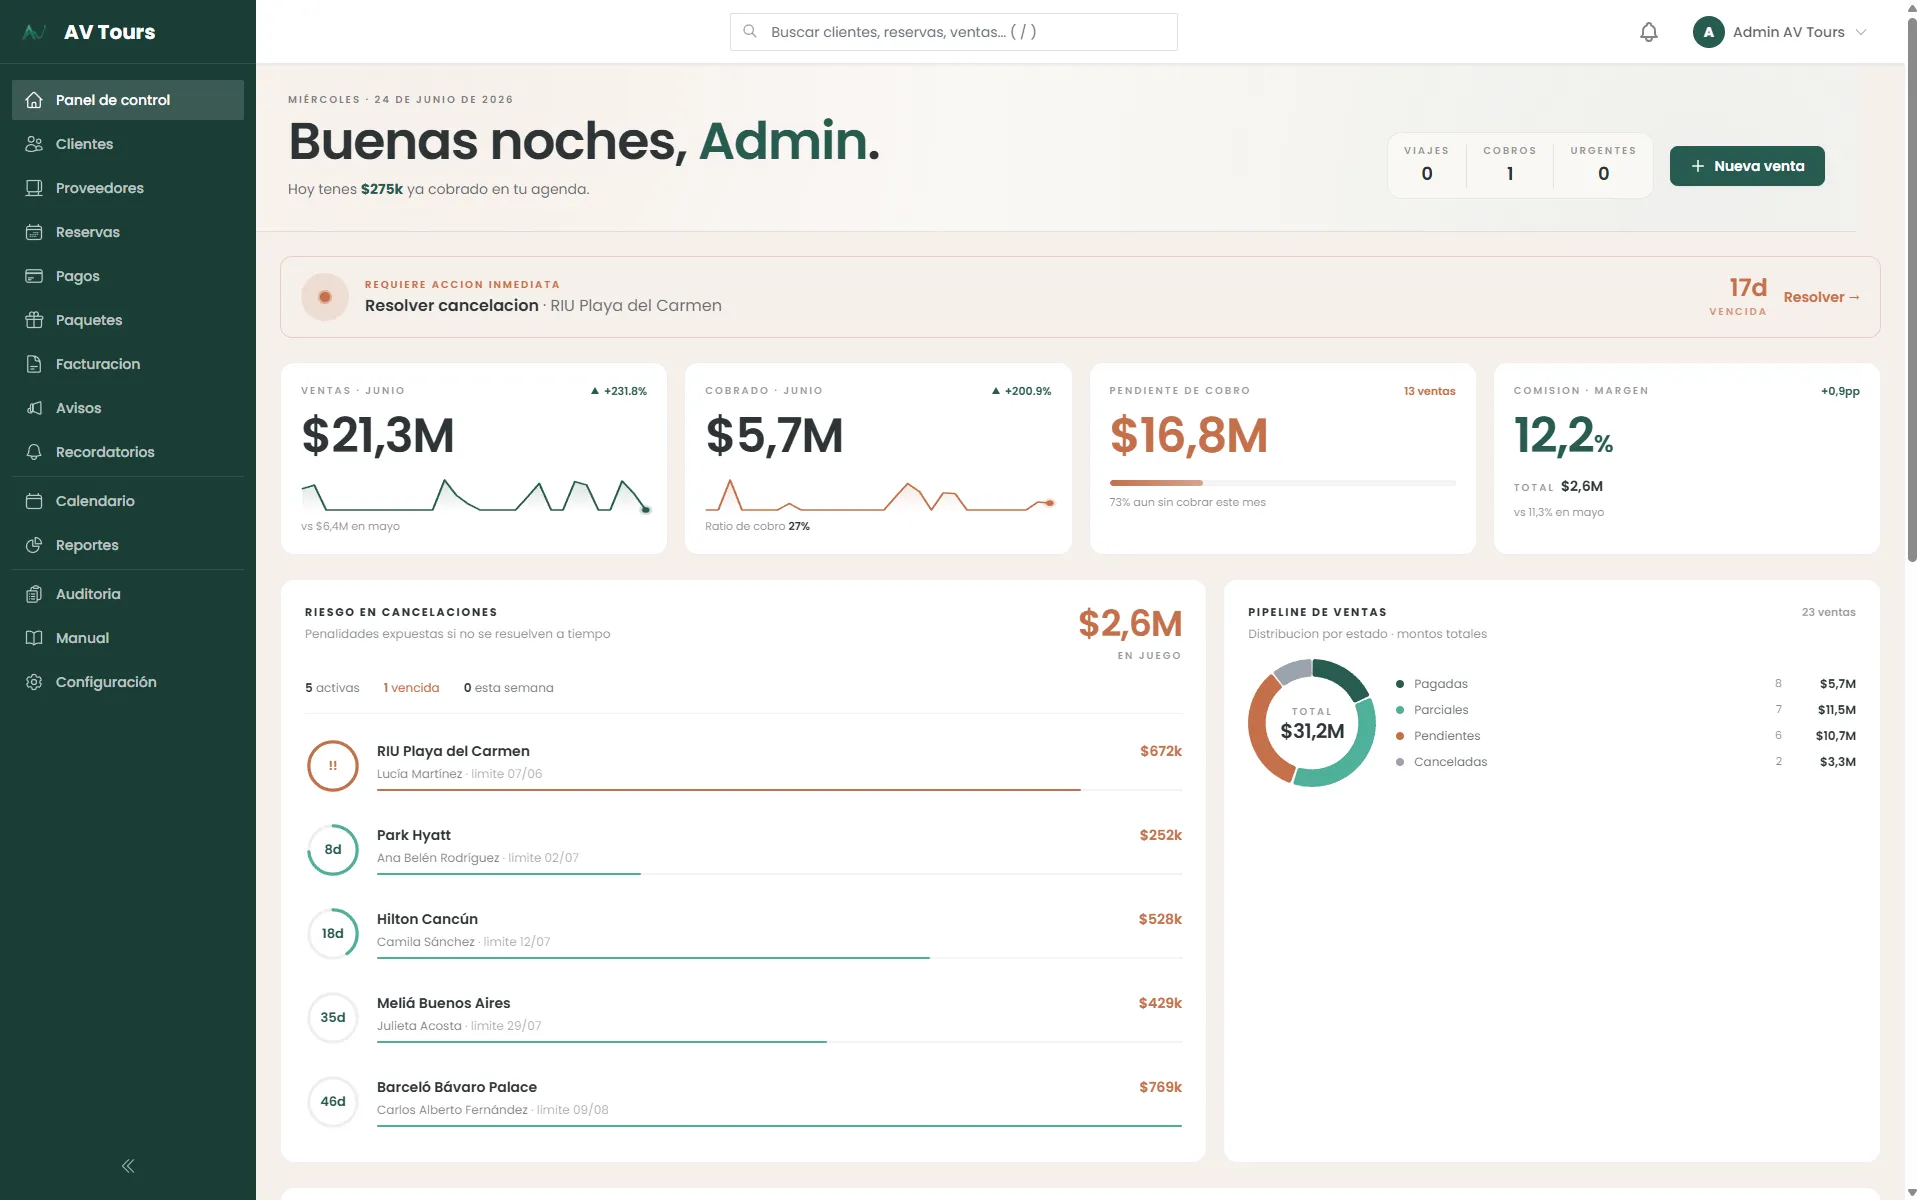This screenshot has height=1200, width=1917.
Task: Click the Recordatorios bell icon in sidebar
Action: point(34,452)
